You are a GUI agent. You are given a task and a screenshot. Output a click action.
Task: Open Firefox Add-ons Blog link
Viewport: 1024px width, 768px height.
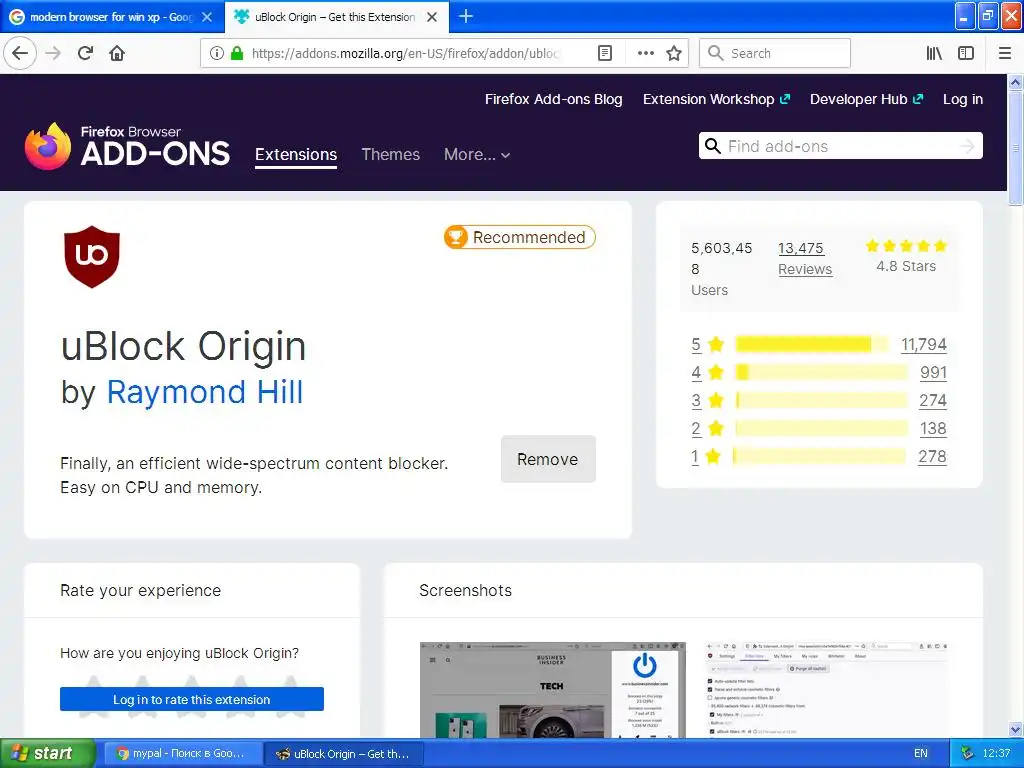[553, 99]
